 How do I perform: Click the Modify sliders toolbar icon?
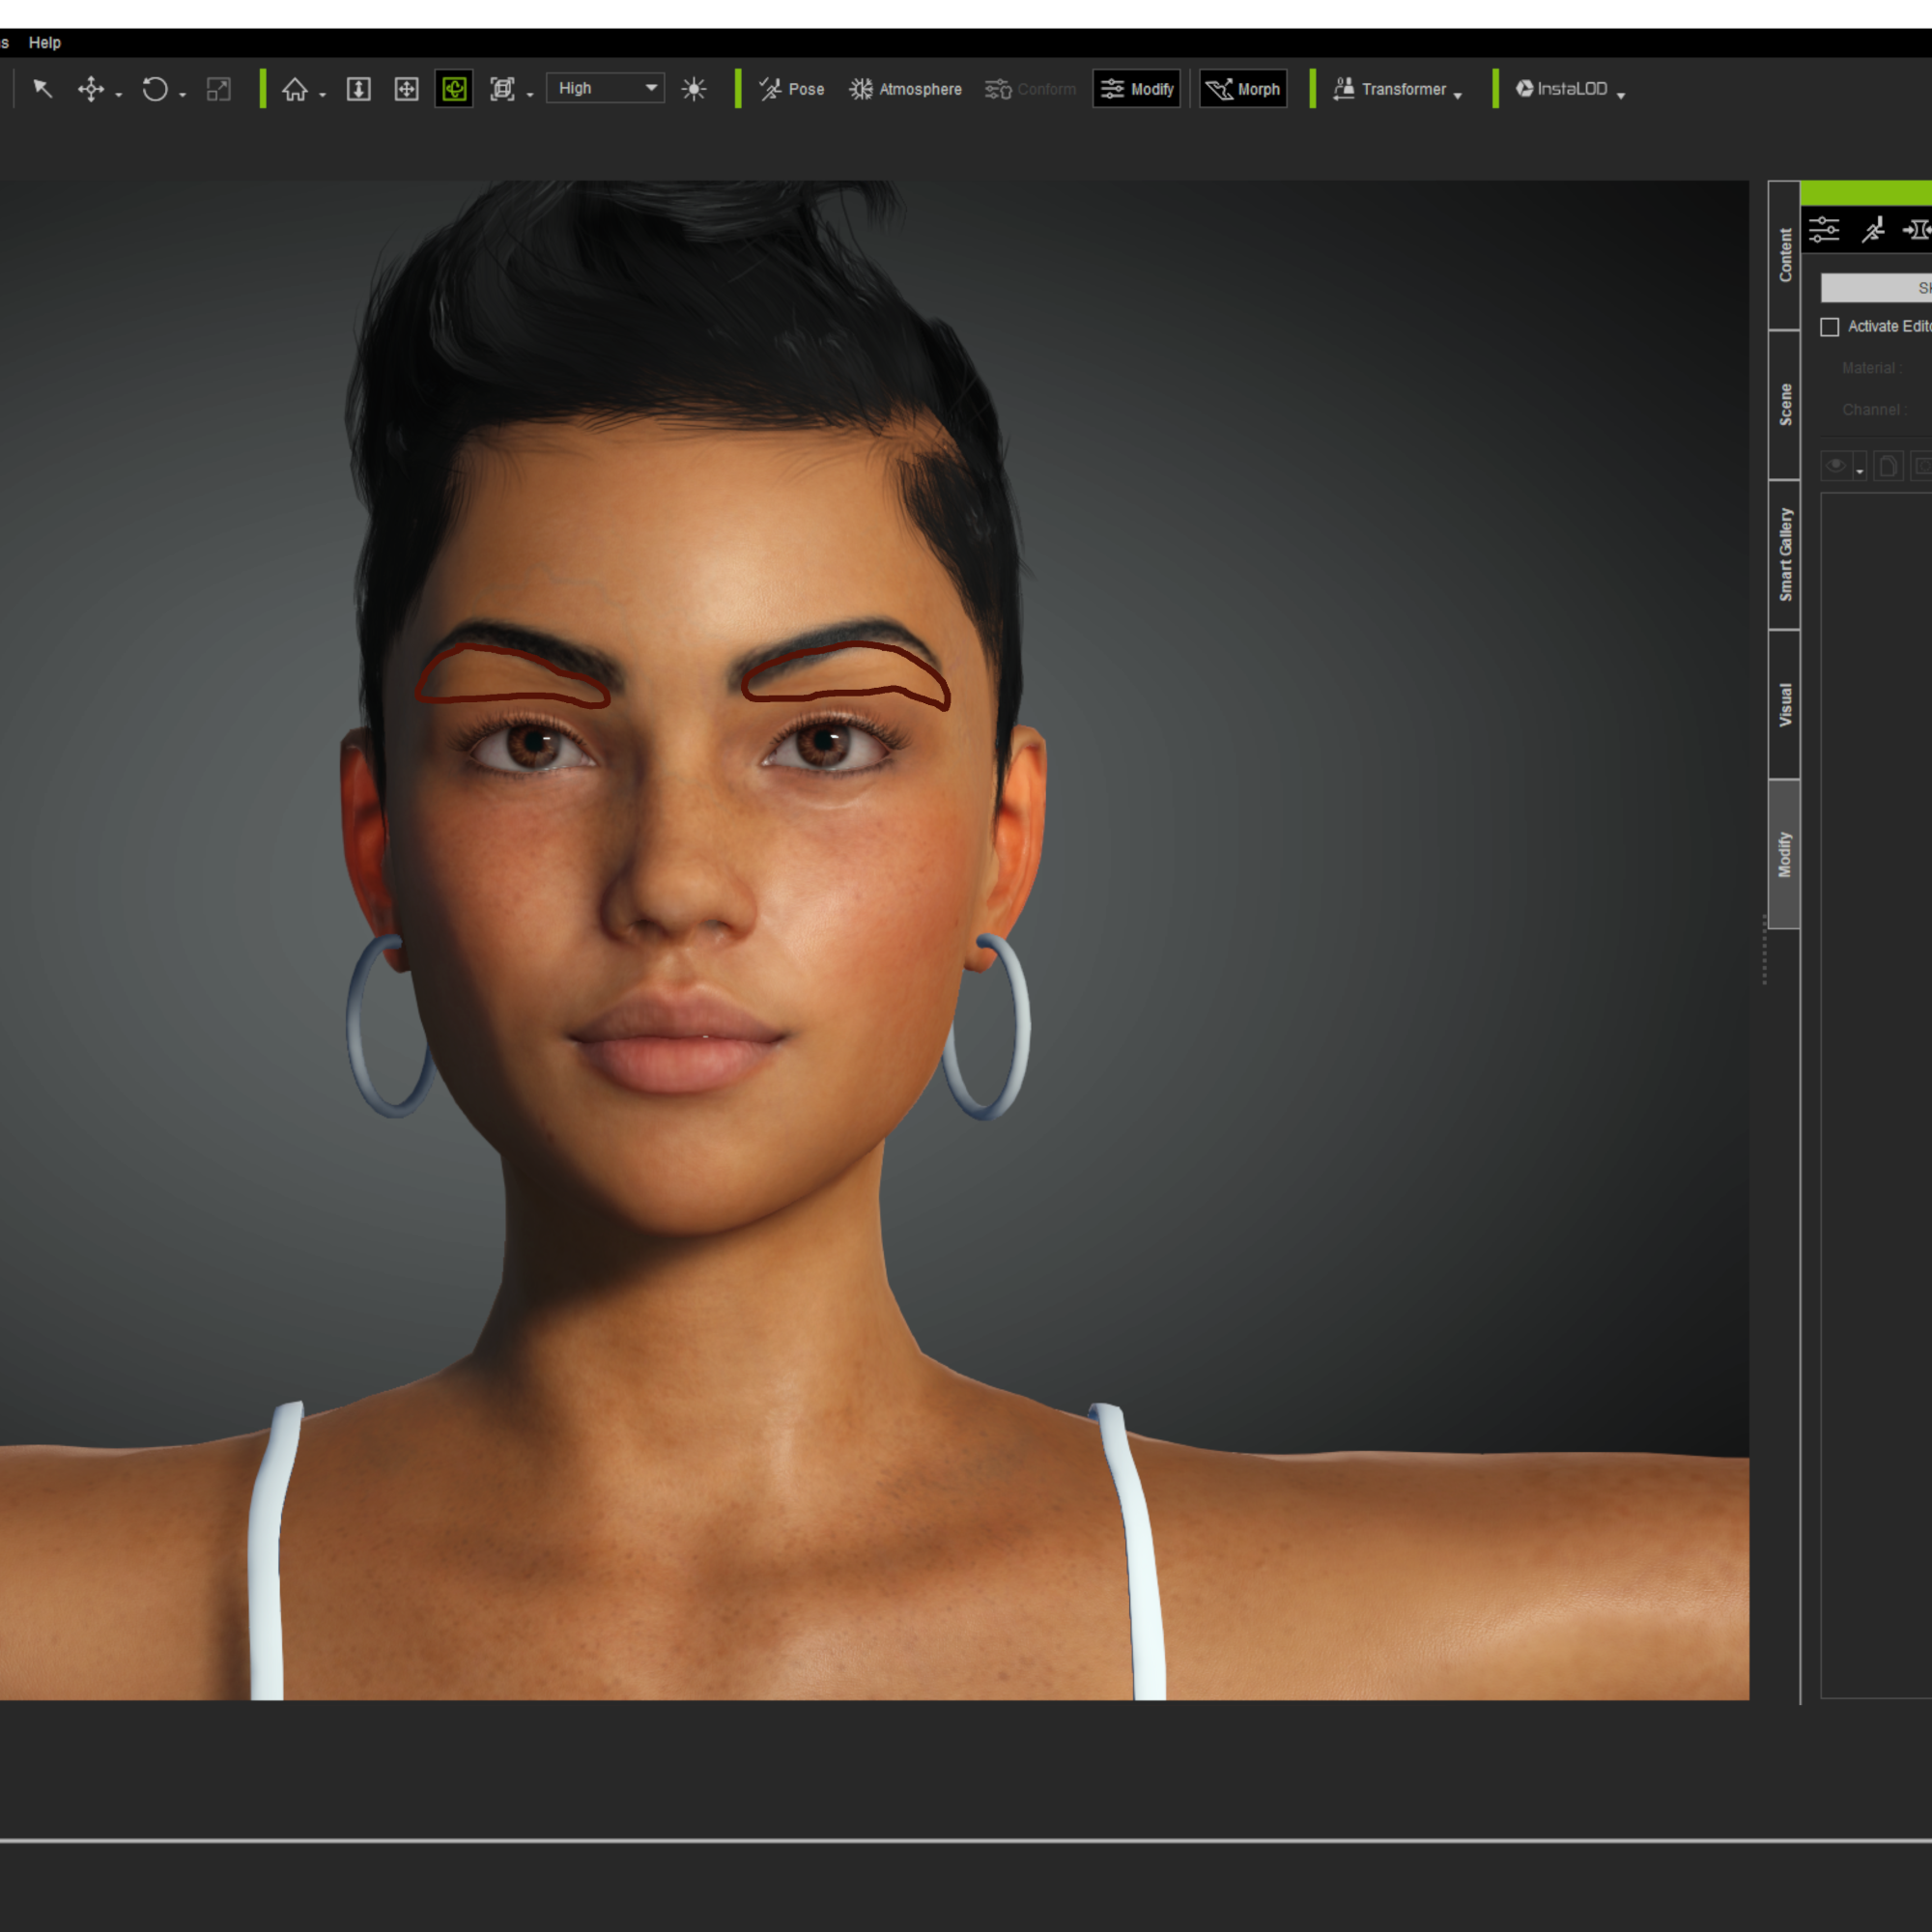tap(1112, 89)
